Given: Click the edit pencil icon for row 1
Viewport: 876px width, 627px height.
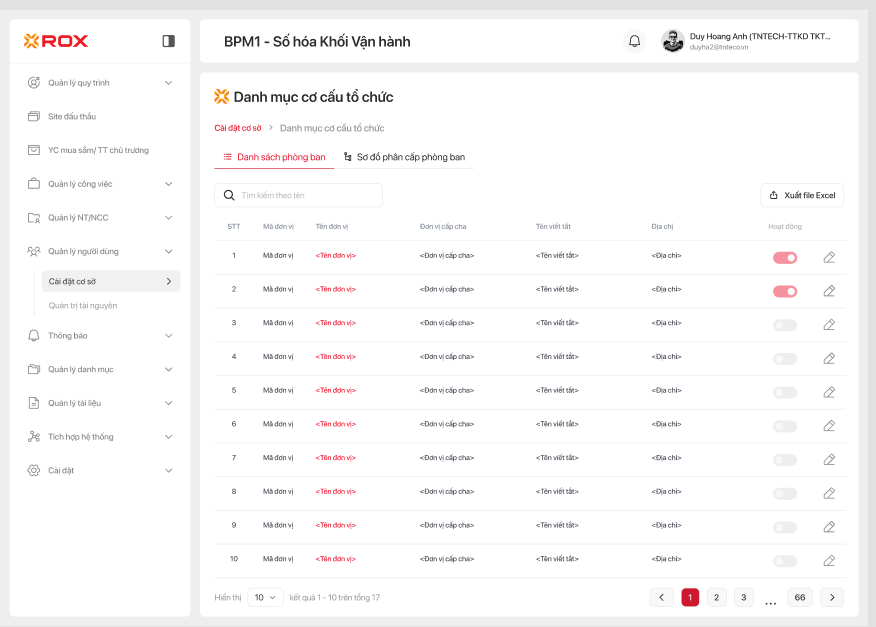Looking at the screenshot, I should tap(829, 257).
